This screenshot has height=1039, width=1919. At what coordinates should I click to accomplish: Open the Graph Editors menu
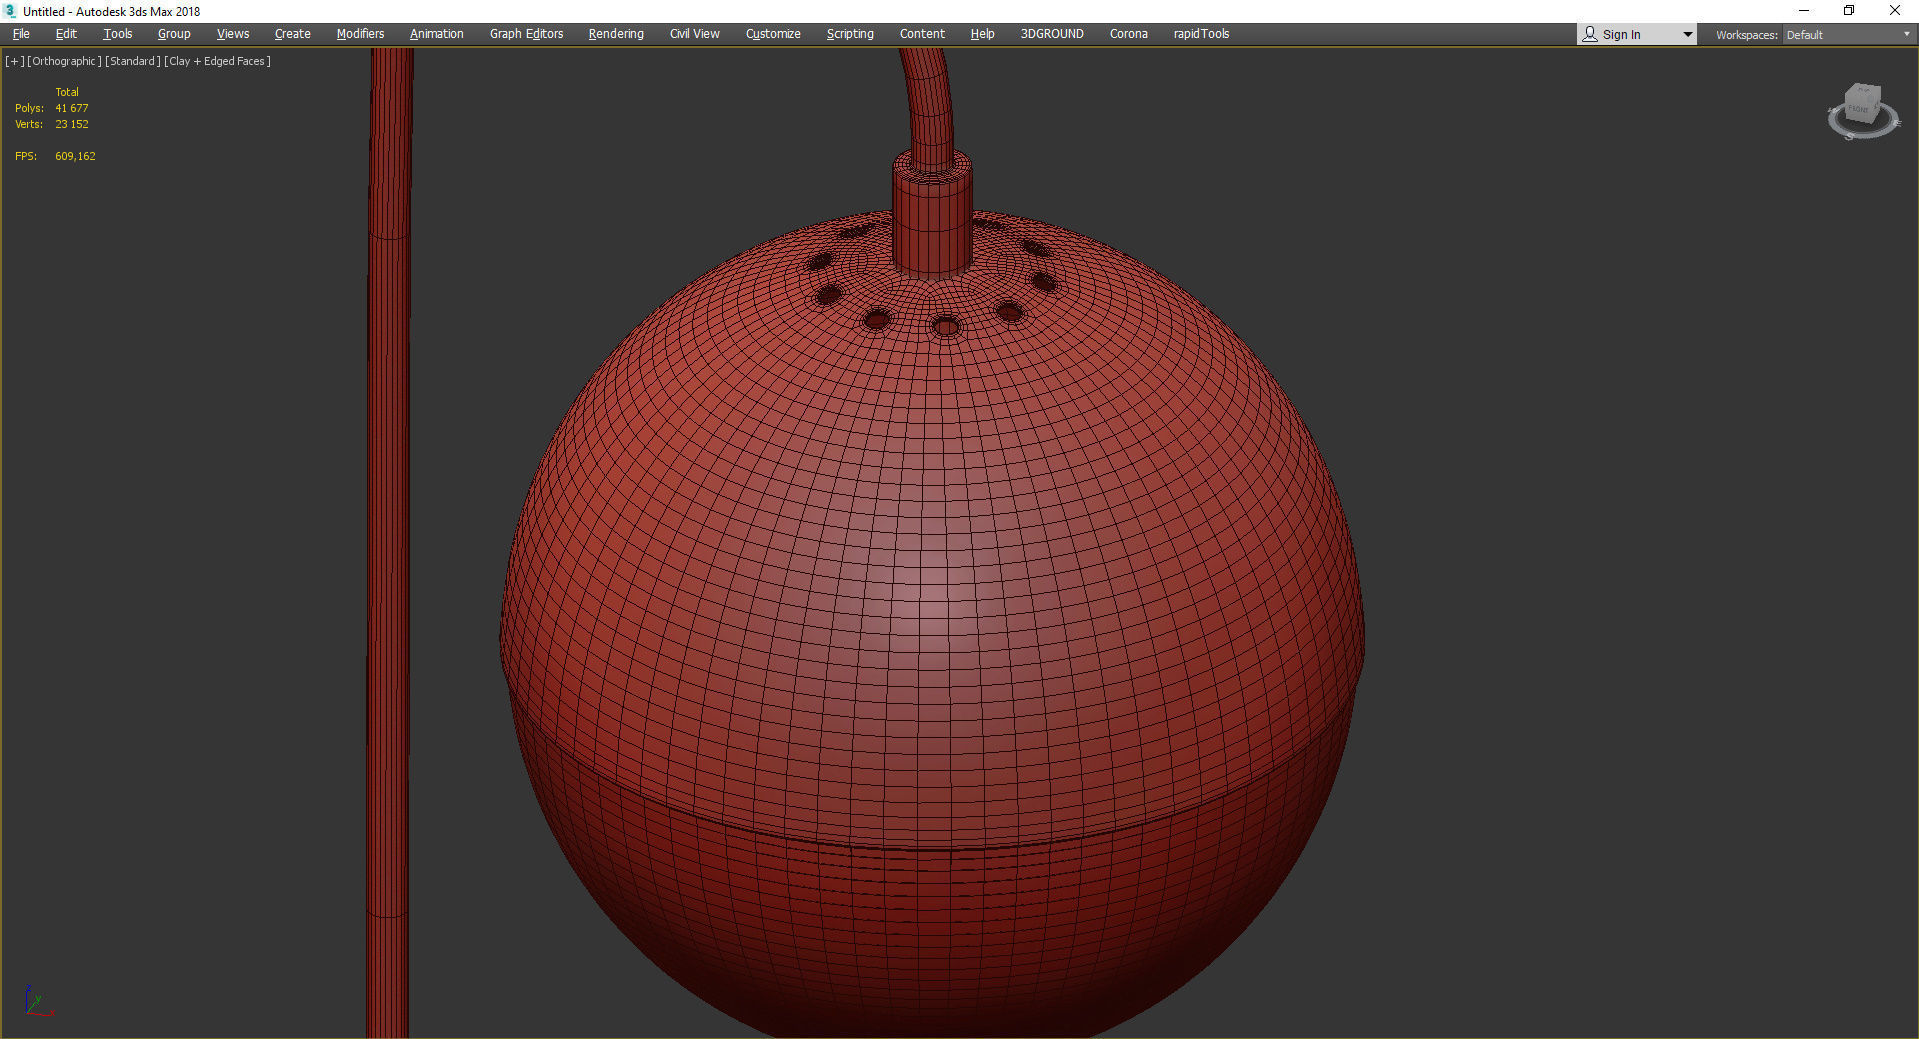[526, 34]
